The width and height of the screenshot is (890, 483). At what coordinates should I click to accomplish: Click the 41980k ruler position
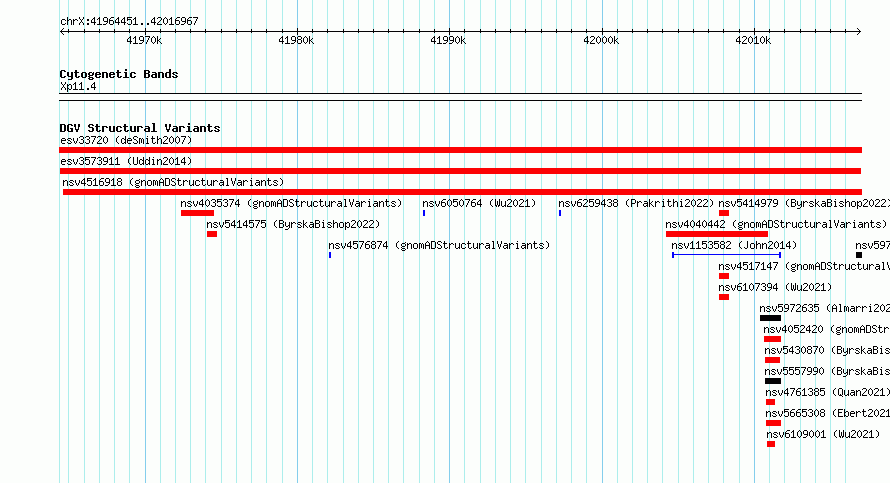296,40
